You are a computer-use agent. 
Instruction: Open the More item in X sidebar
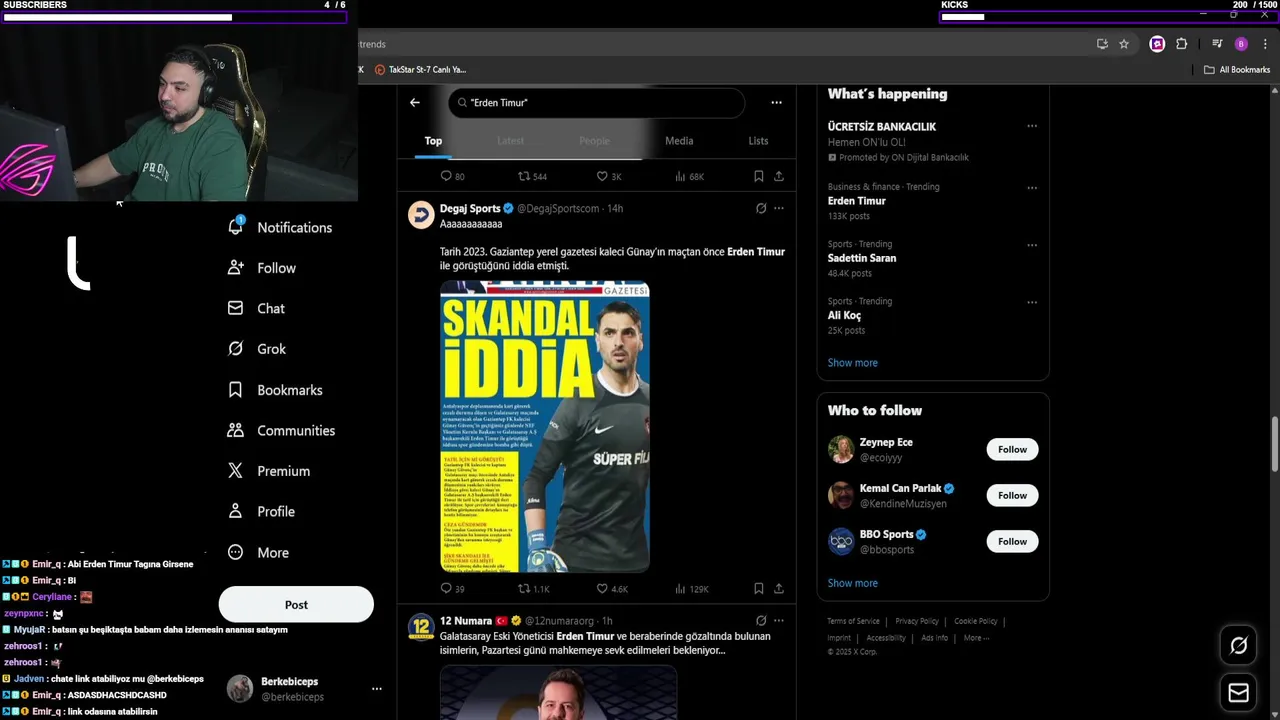click(x=259, y=552)
